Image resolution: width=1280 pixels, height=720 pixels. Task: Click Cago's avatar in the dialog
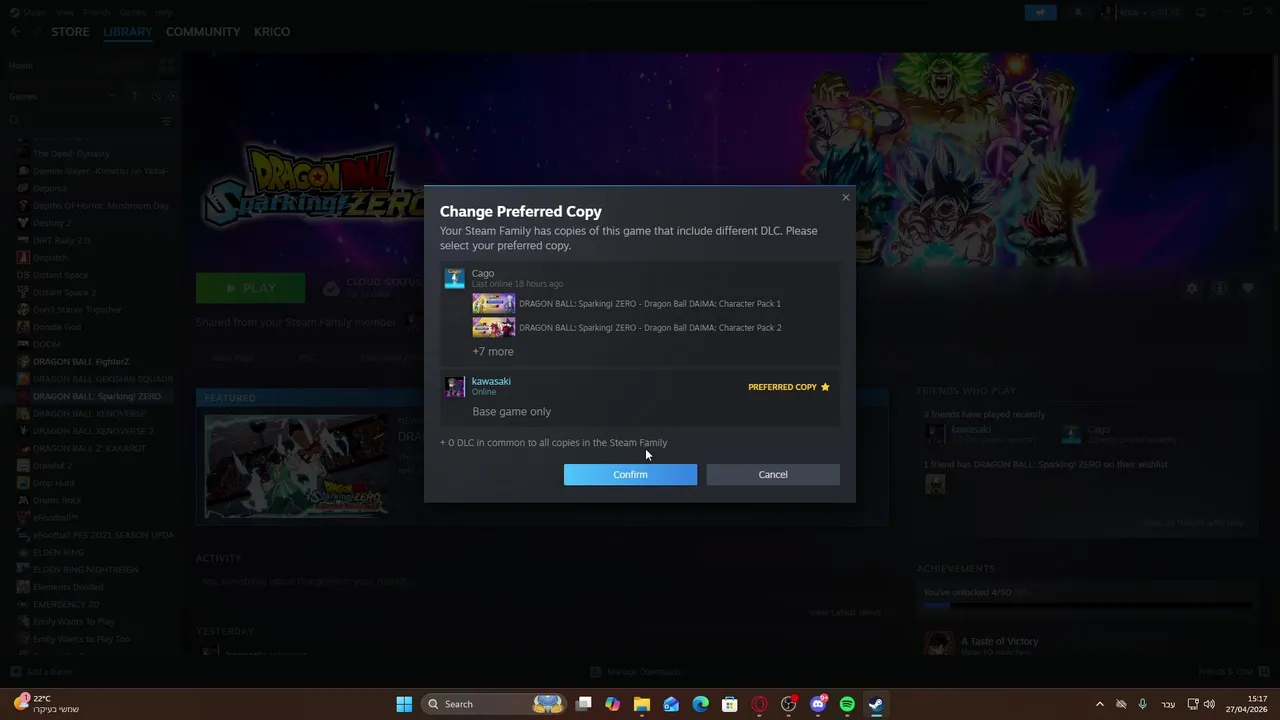tap(455, 278)
